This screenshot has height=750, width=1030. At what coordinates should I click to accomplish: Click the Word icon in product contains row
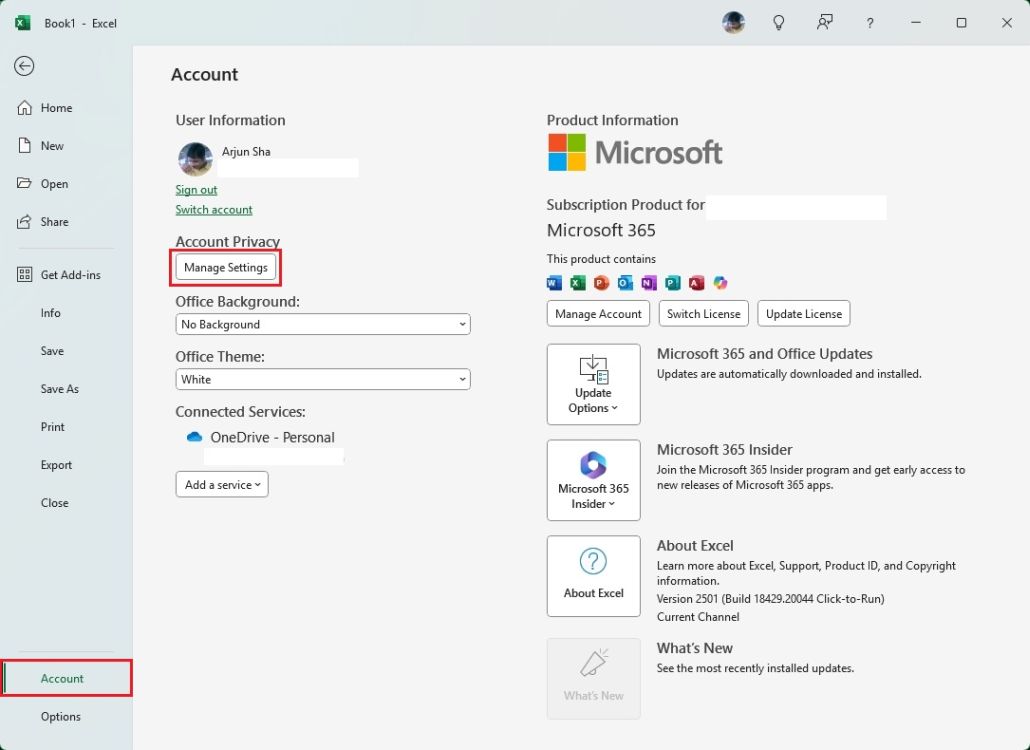point(553,283)
